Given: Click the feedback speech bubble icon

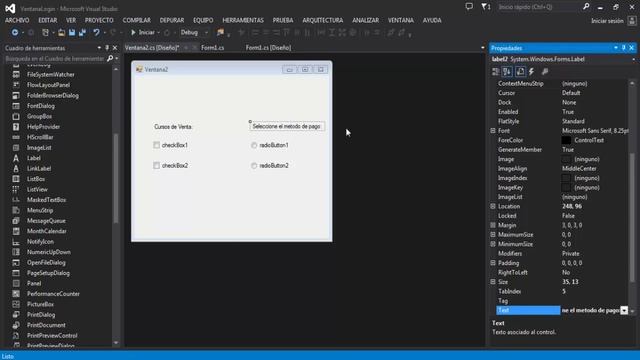Looking at the screenshot, I should coord(469,7).
